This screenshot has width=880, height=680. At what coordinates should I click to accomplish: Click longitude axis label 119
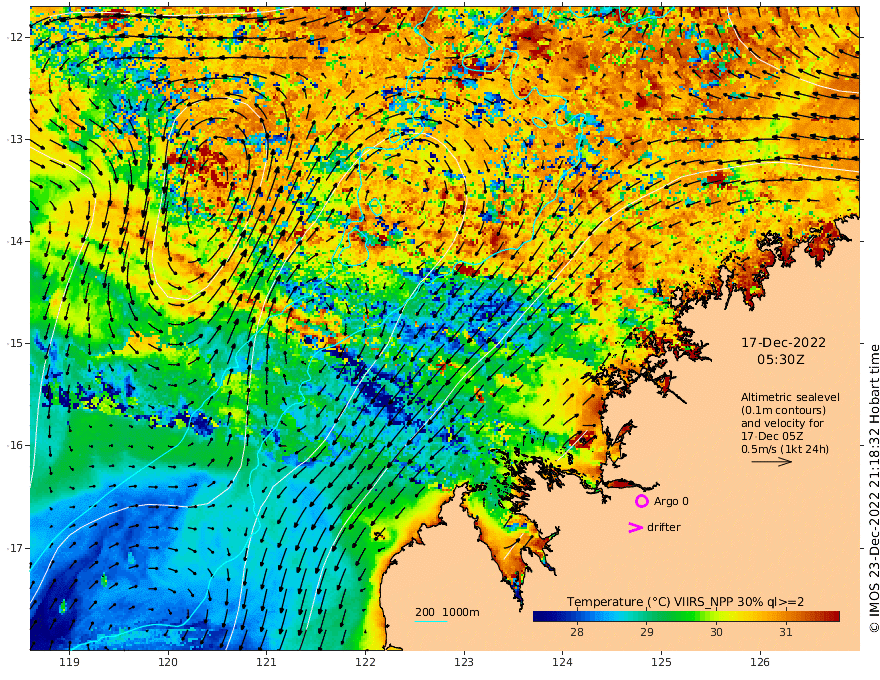(69, 662)
